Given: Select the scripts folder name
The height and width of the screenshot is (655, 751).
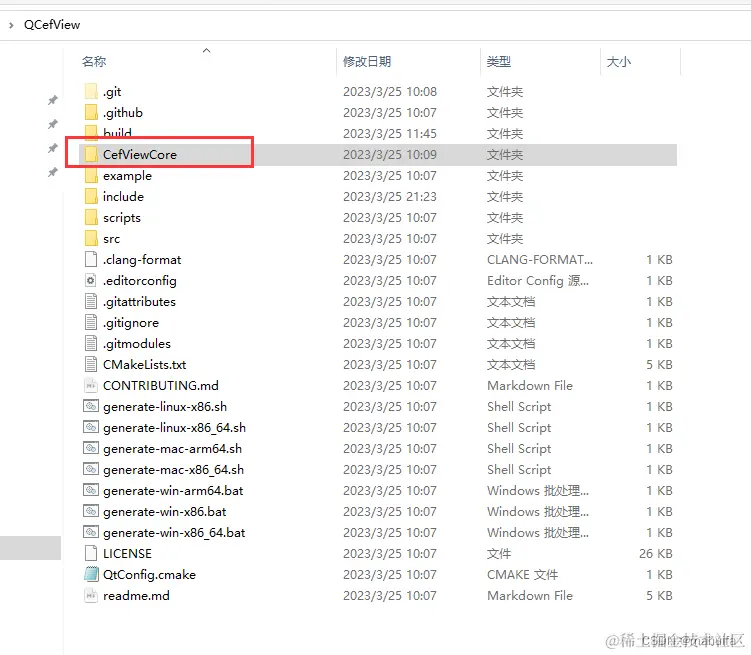Looking at the screenshot, I should (122, 217).
